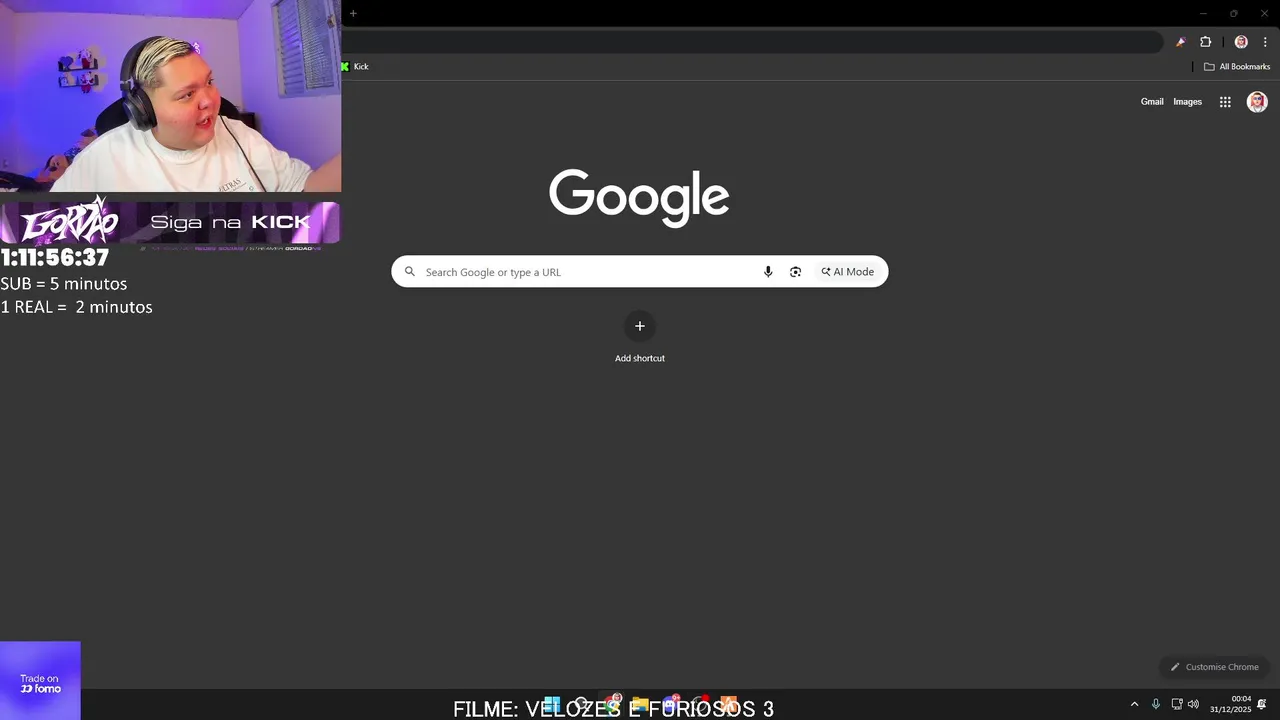Click the pinned extension icon beside Extensions
The width and height of the screenshot is (1280, 720).
(1181, 42)
